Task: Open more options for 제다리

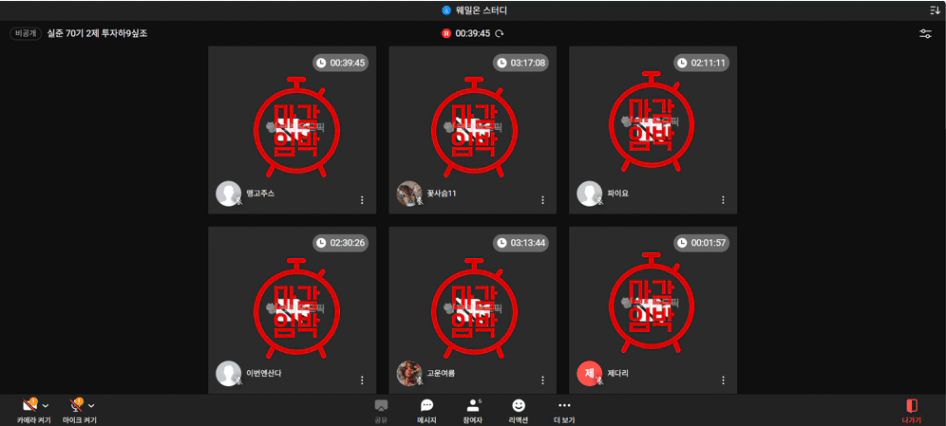Action: coord(723,380)
